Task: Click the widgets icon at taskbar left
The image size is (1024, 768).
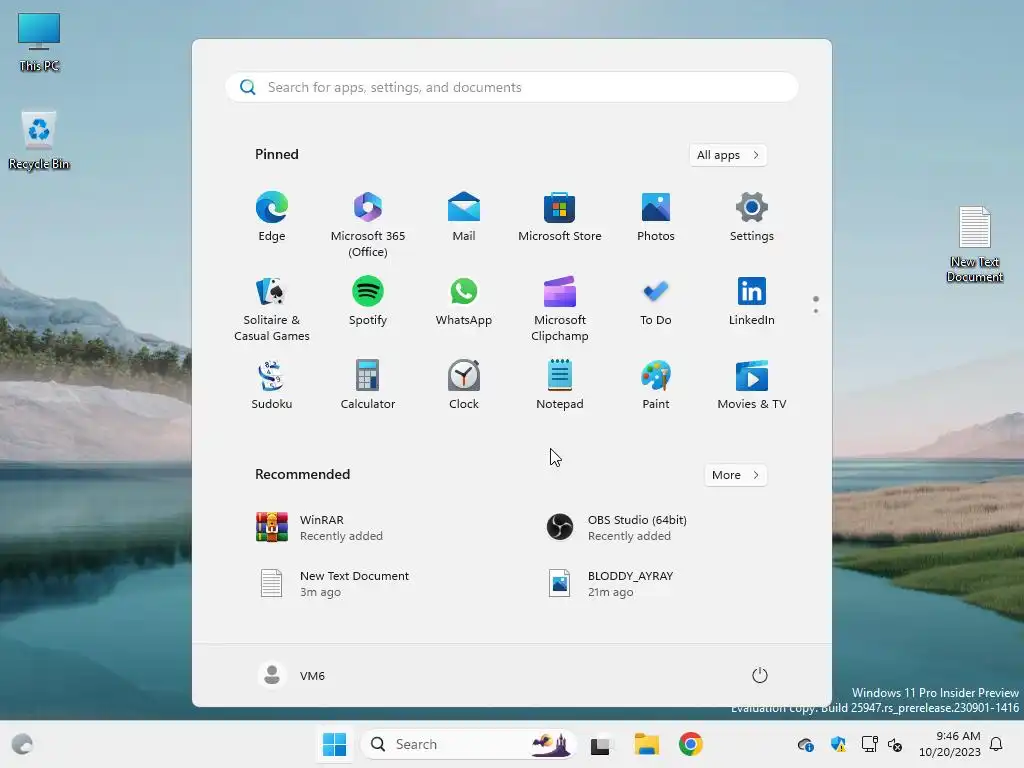Action: click(x=22, y=744)
